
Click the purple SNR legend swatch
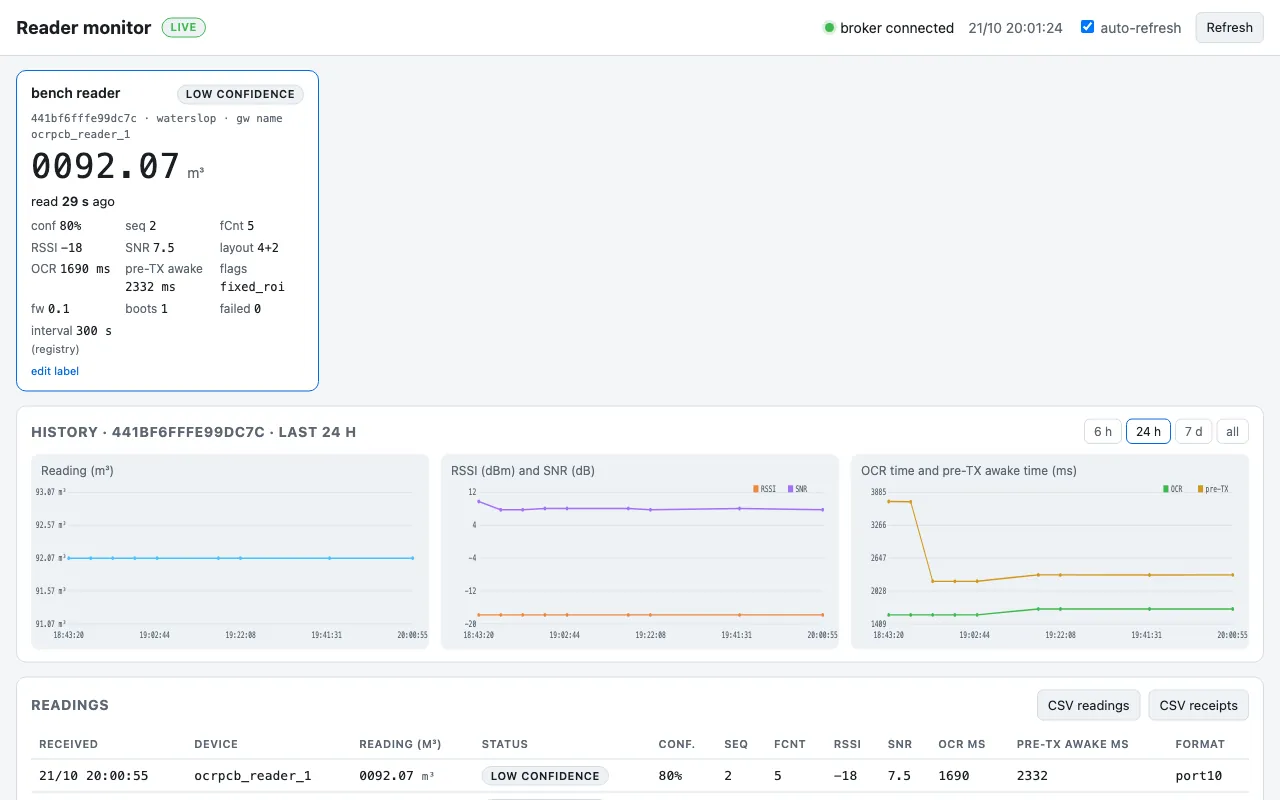(x=790, y=489)
